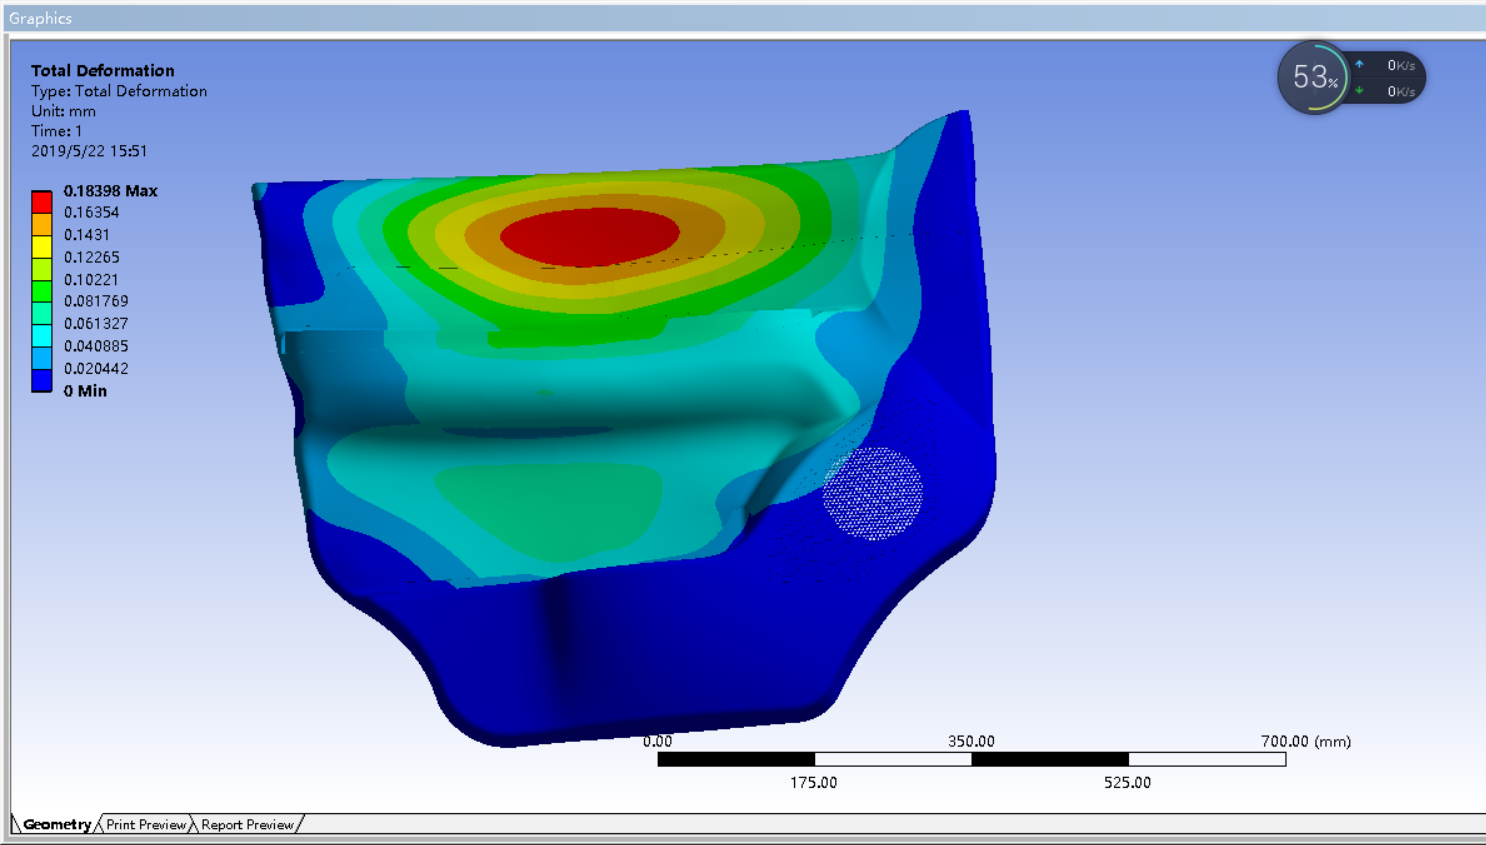
Task: Click the 'Type: Total Deformation' line
Action: [119, 91]
